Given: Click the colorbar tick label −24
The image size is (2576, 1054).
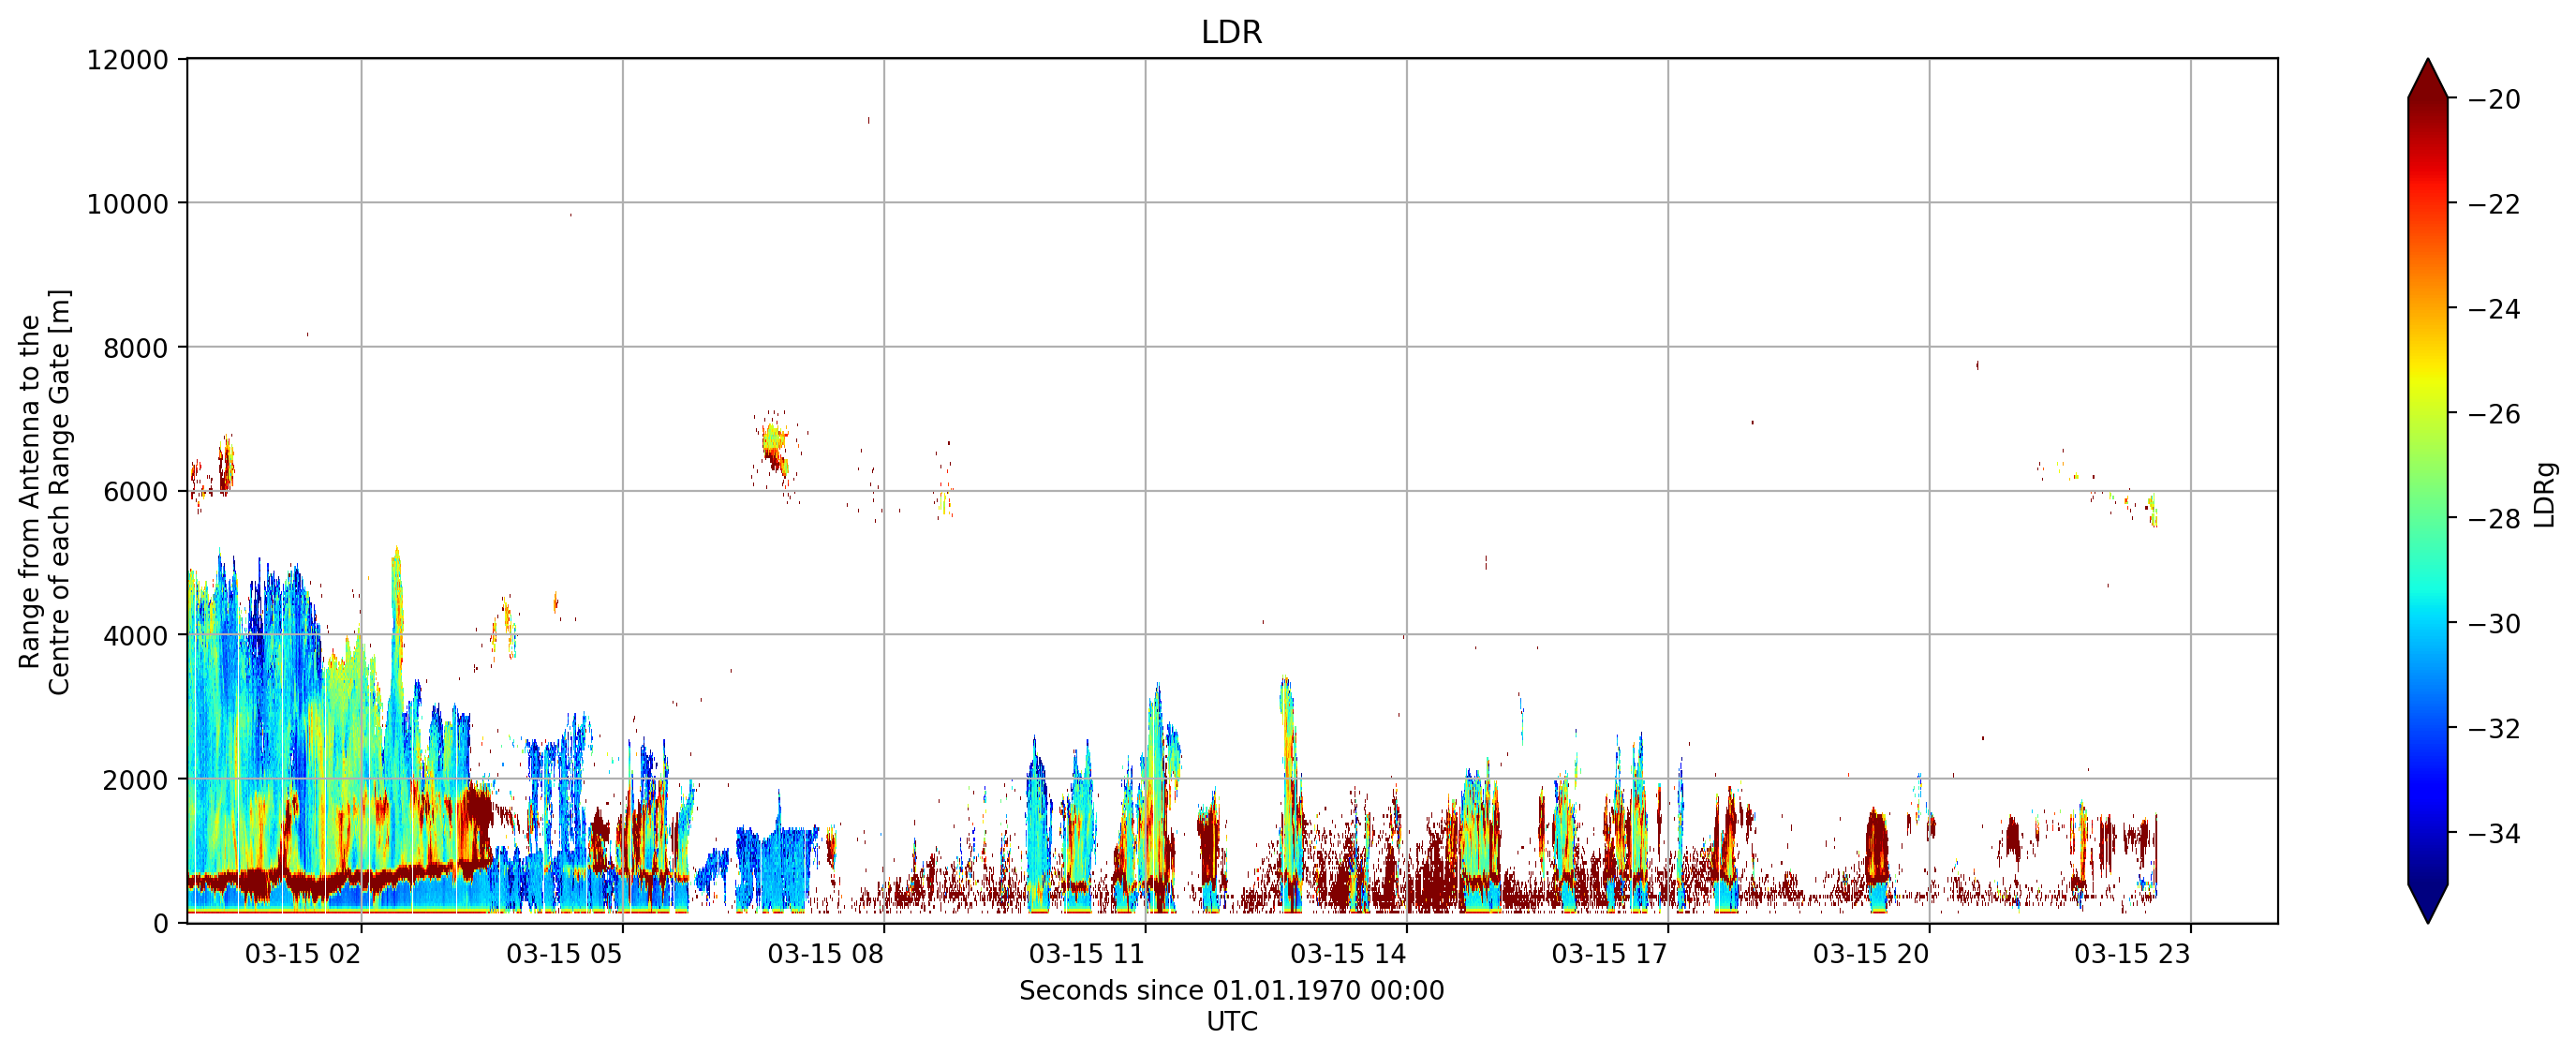Looking at the screenshot, I should [2494, 309].
